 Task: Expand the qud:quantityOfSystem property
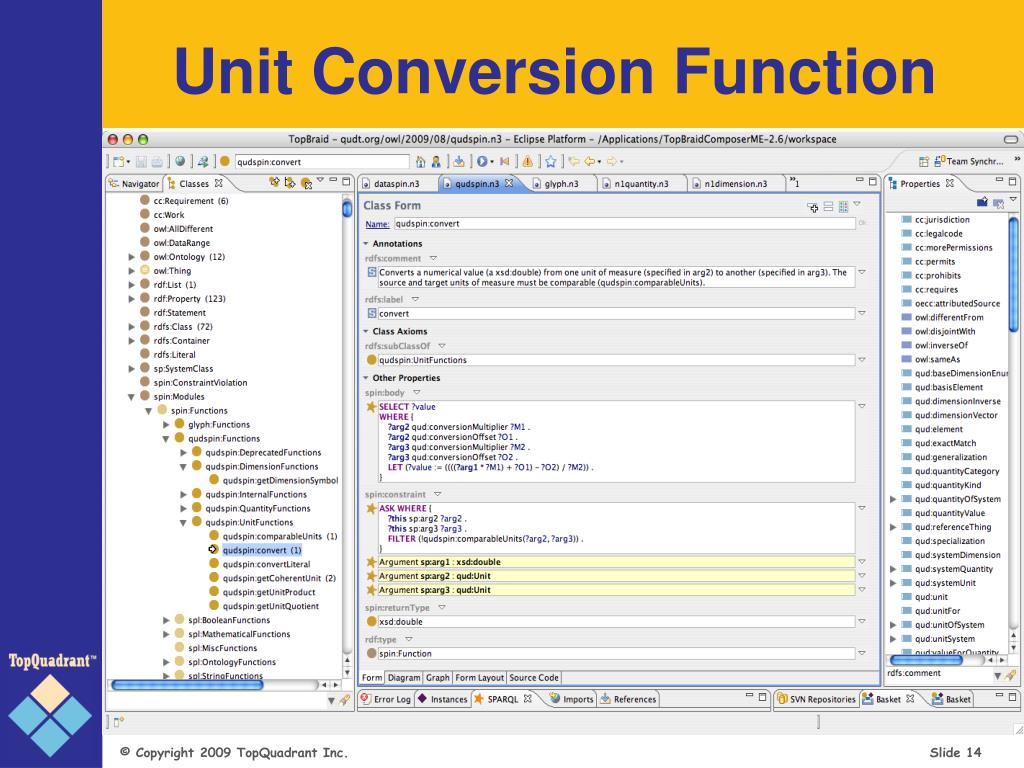pos(893,499)
